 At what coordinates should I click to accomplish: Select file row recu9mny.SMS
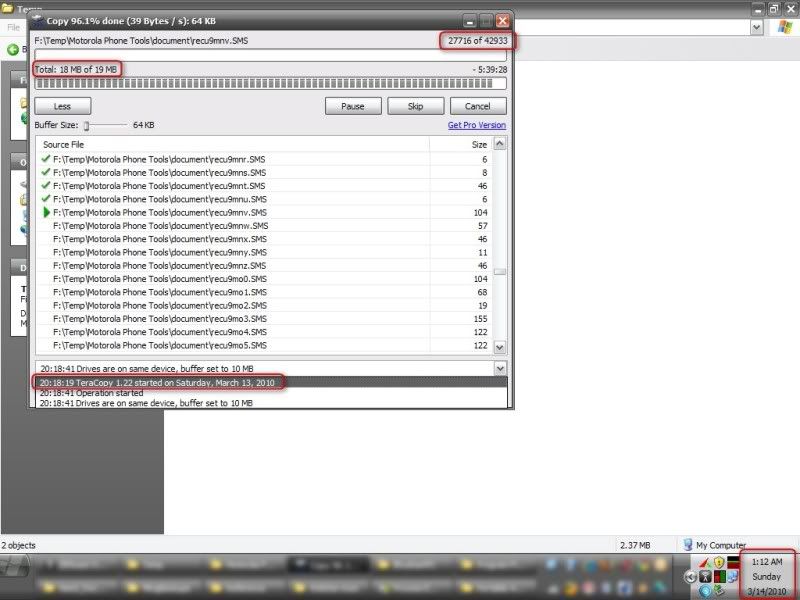coord(264,252)
